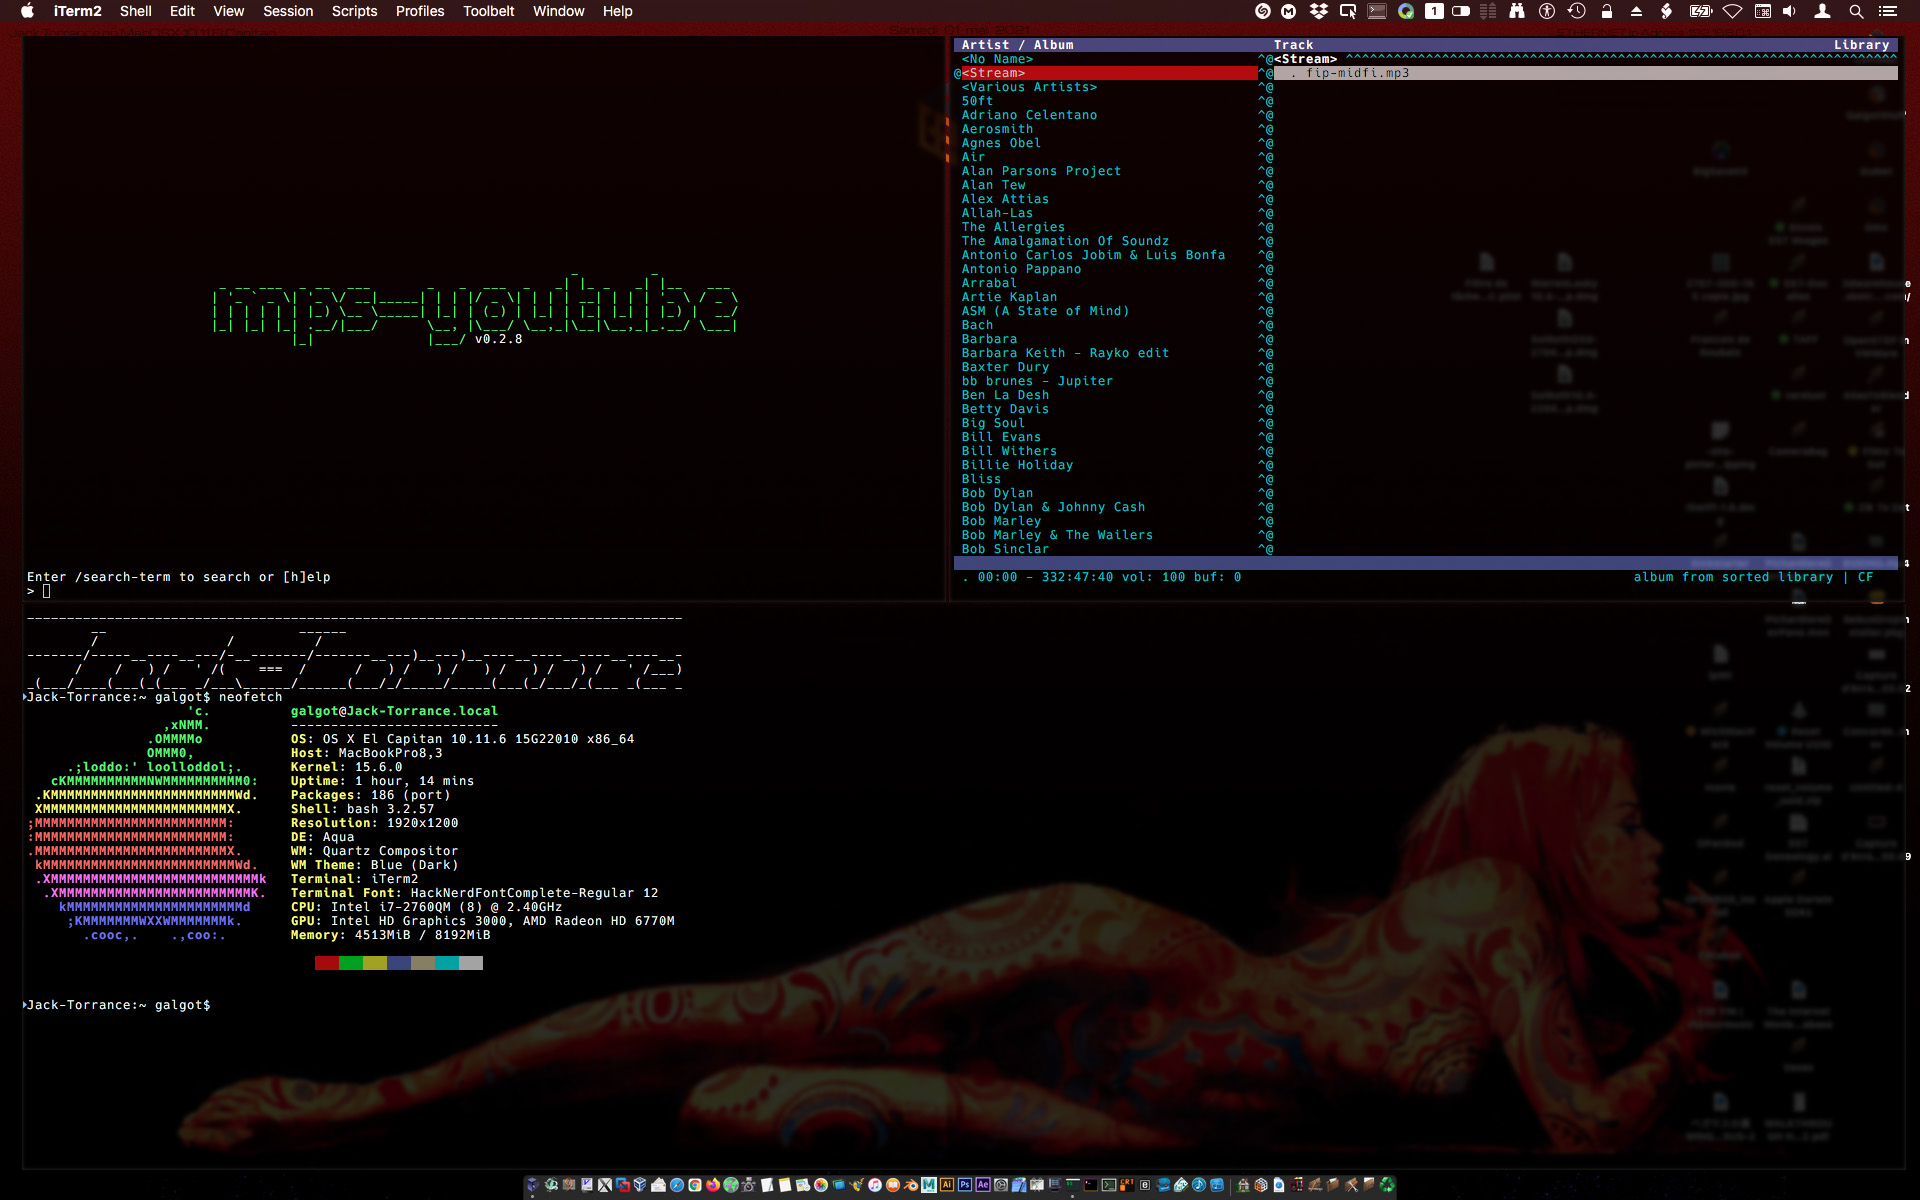
Task: Click the Shazam menu bar icon
Action: (1263, 11)
